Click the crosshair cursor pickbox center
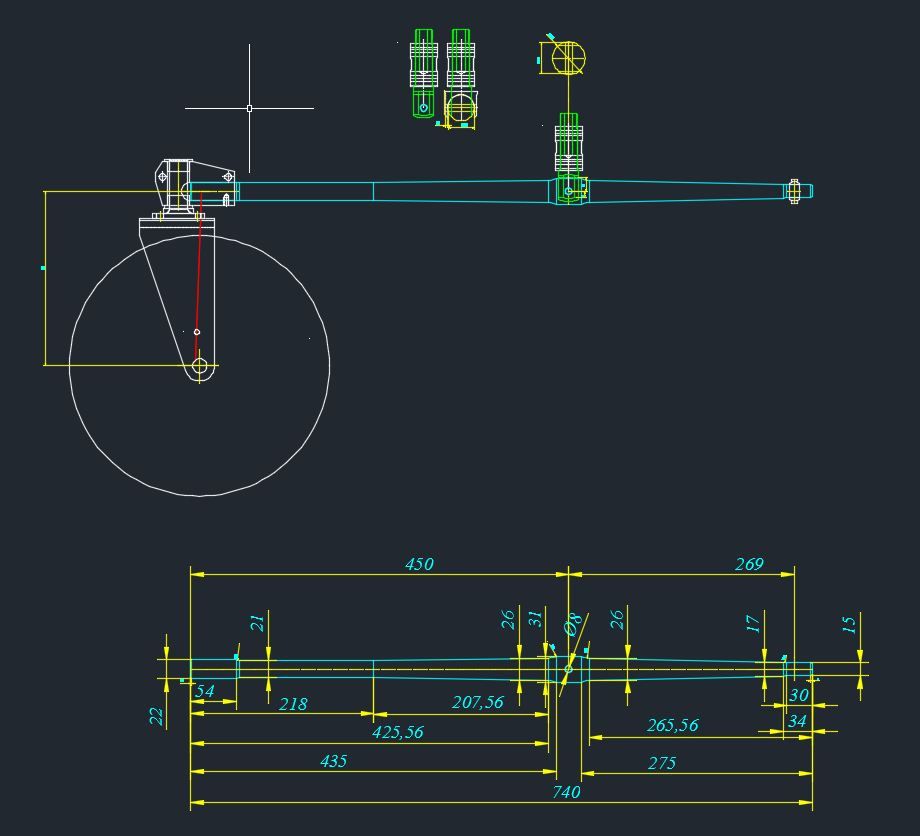Viewport: 920px width, 836px height. coord(249,108)
